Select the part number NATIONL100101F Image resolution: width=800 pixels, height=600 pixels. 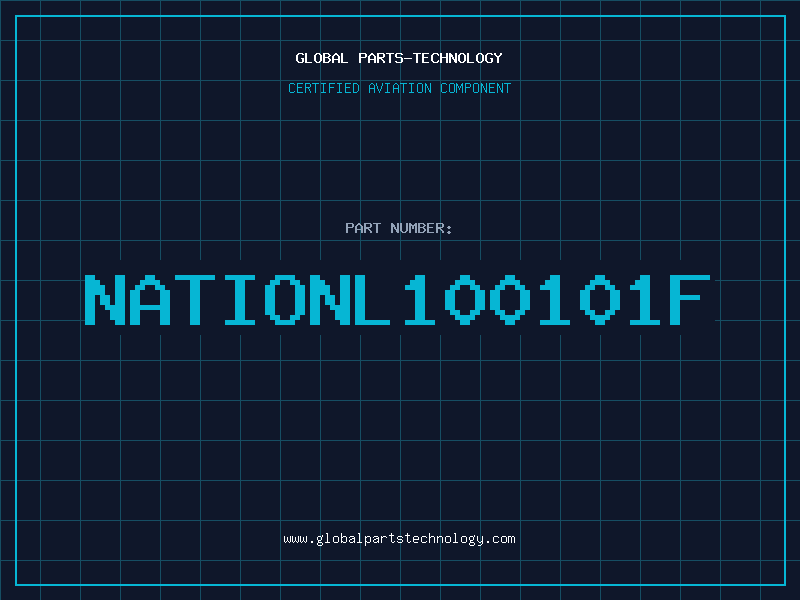(x=397, y=300)
